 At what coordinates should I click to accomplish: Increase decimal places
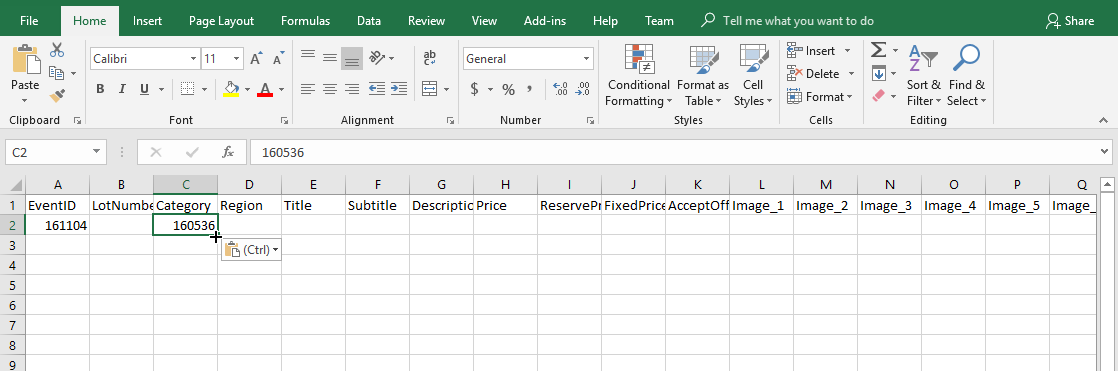point(561,89)
